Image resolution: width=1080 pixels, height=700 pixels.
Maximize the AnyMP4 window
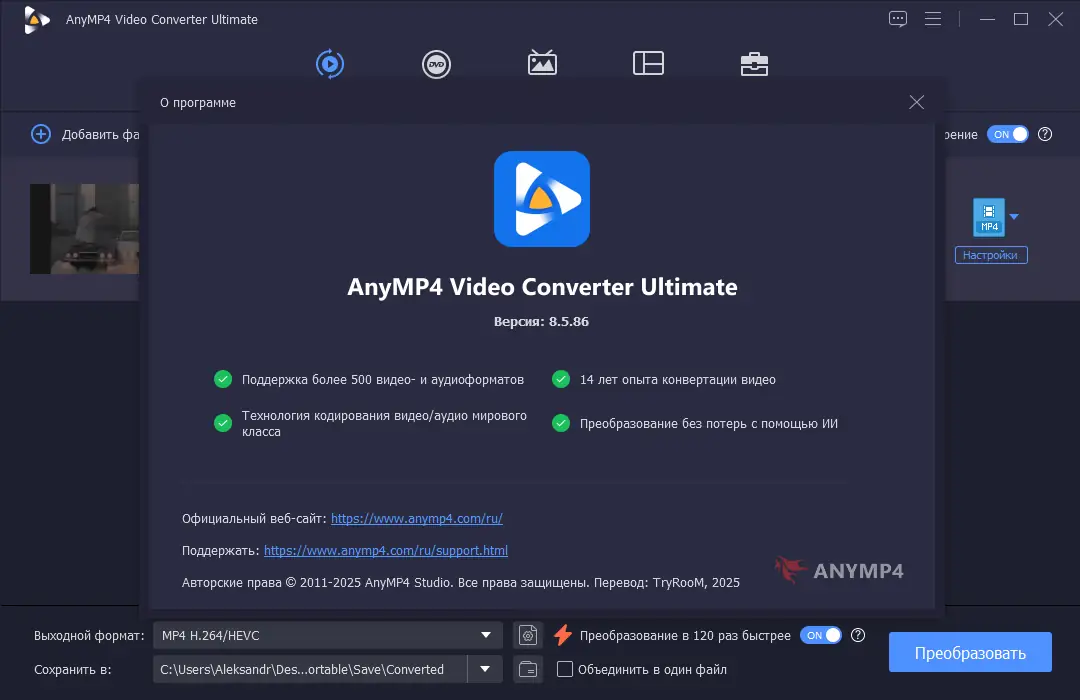[1021, 19]
